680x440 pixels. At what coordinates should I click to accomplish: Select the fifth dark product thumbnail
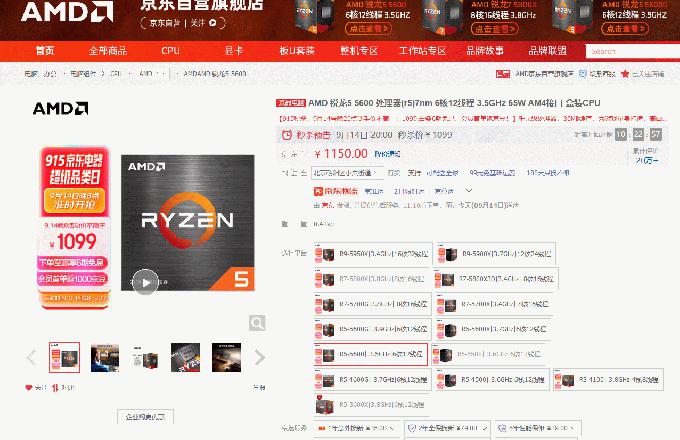coord(226,357)
